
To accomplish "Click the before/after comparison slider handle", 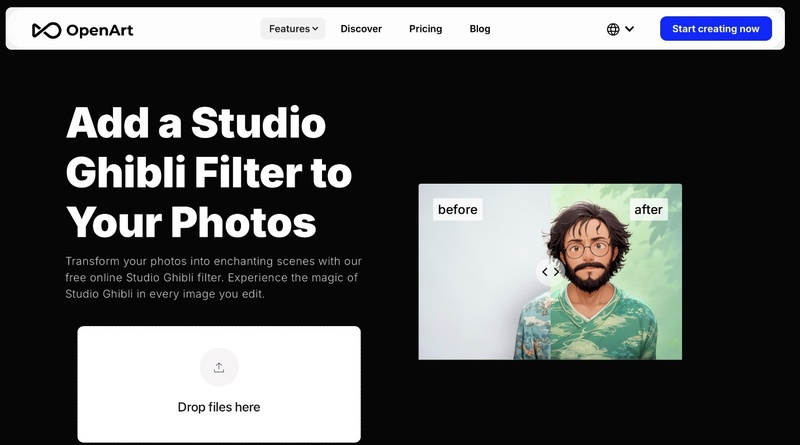I will point(551,272).
